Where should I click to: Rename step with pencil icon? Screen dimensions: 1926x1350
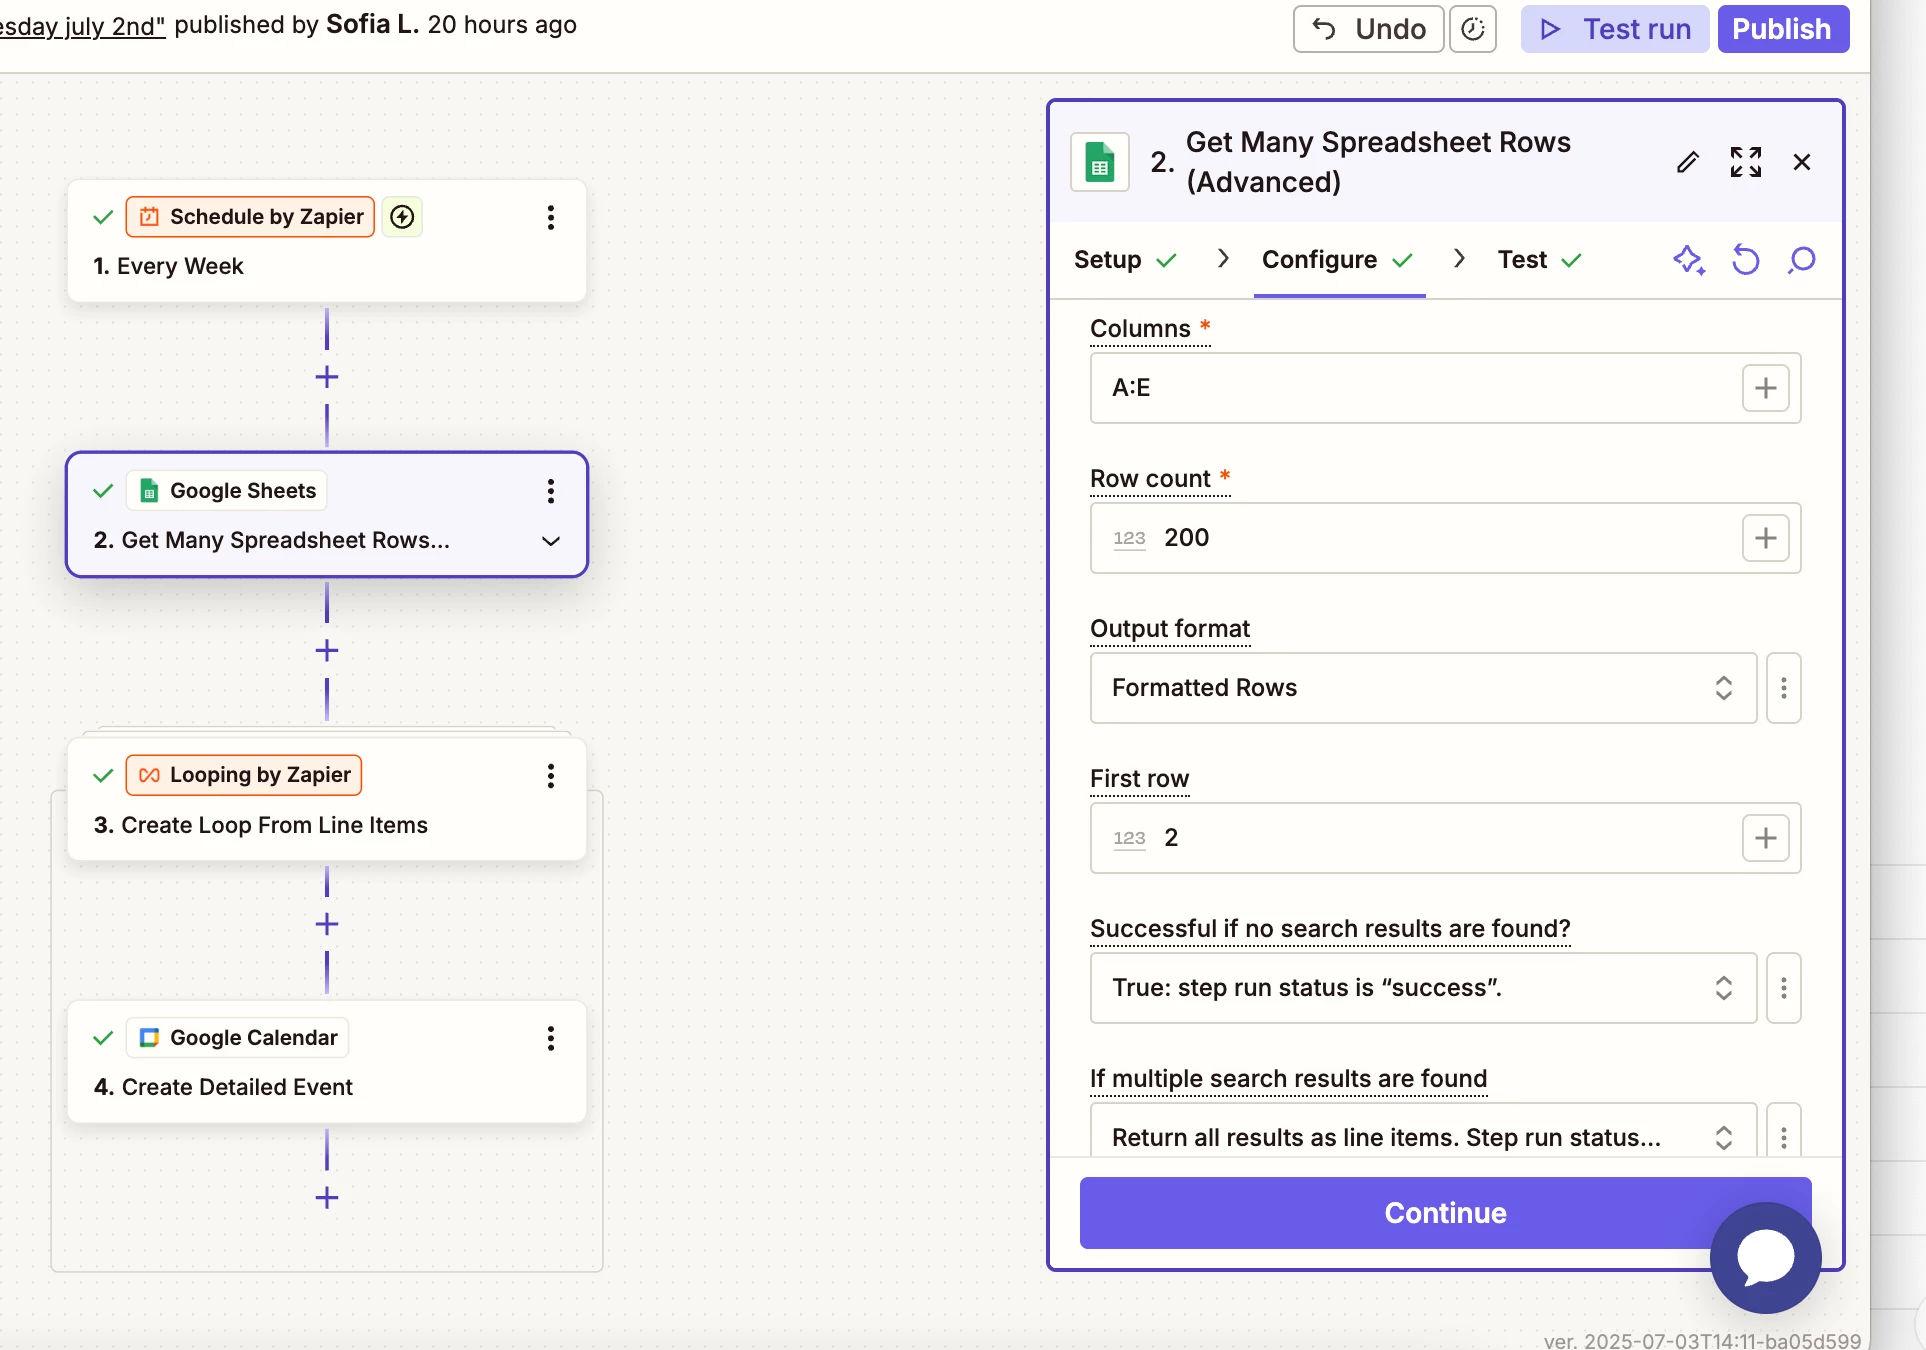(x=1688, y=162)
